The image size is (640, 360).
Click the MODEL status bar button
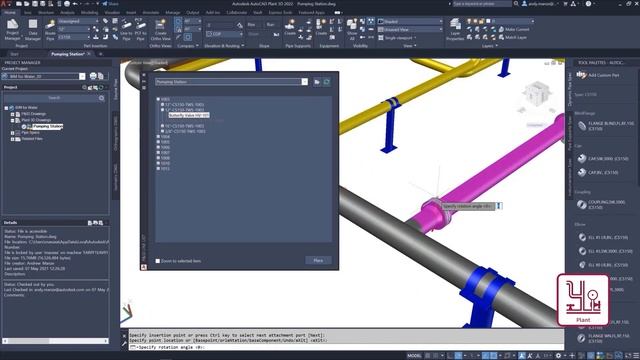pos(414,356)
